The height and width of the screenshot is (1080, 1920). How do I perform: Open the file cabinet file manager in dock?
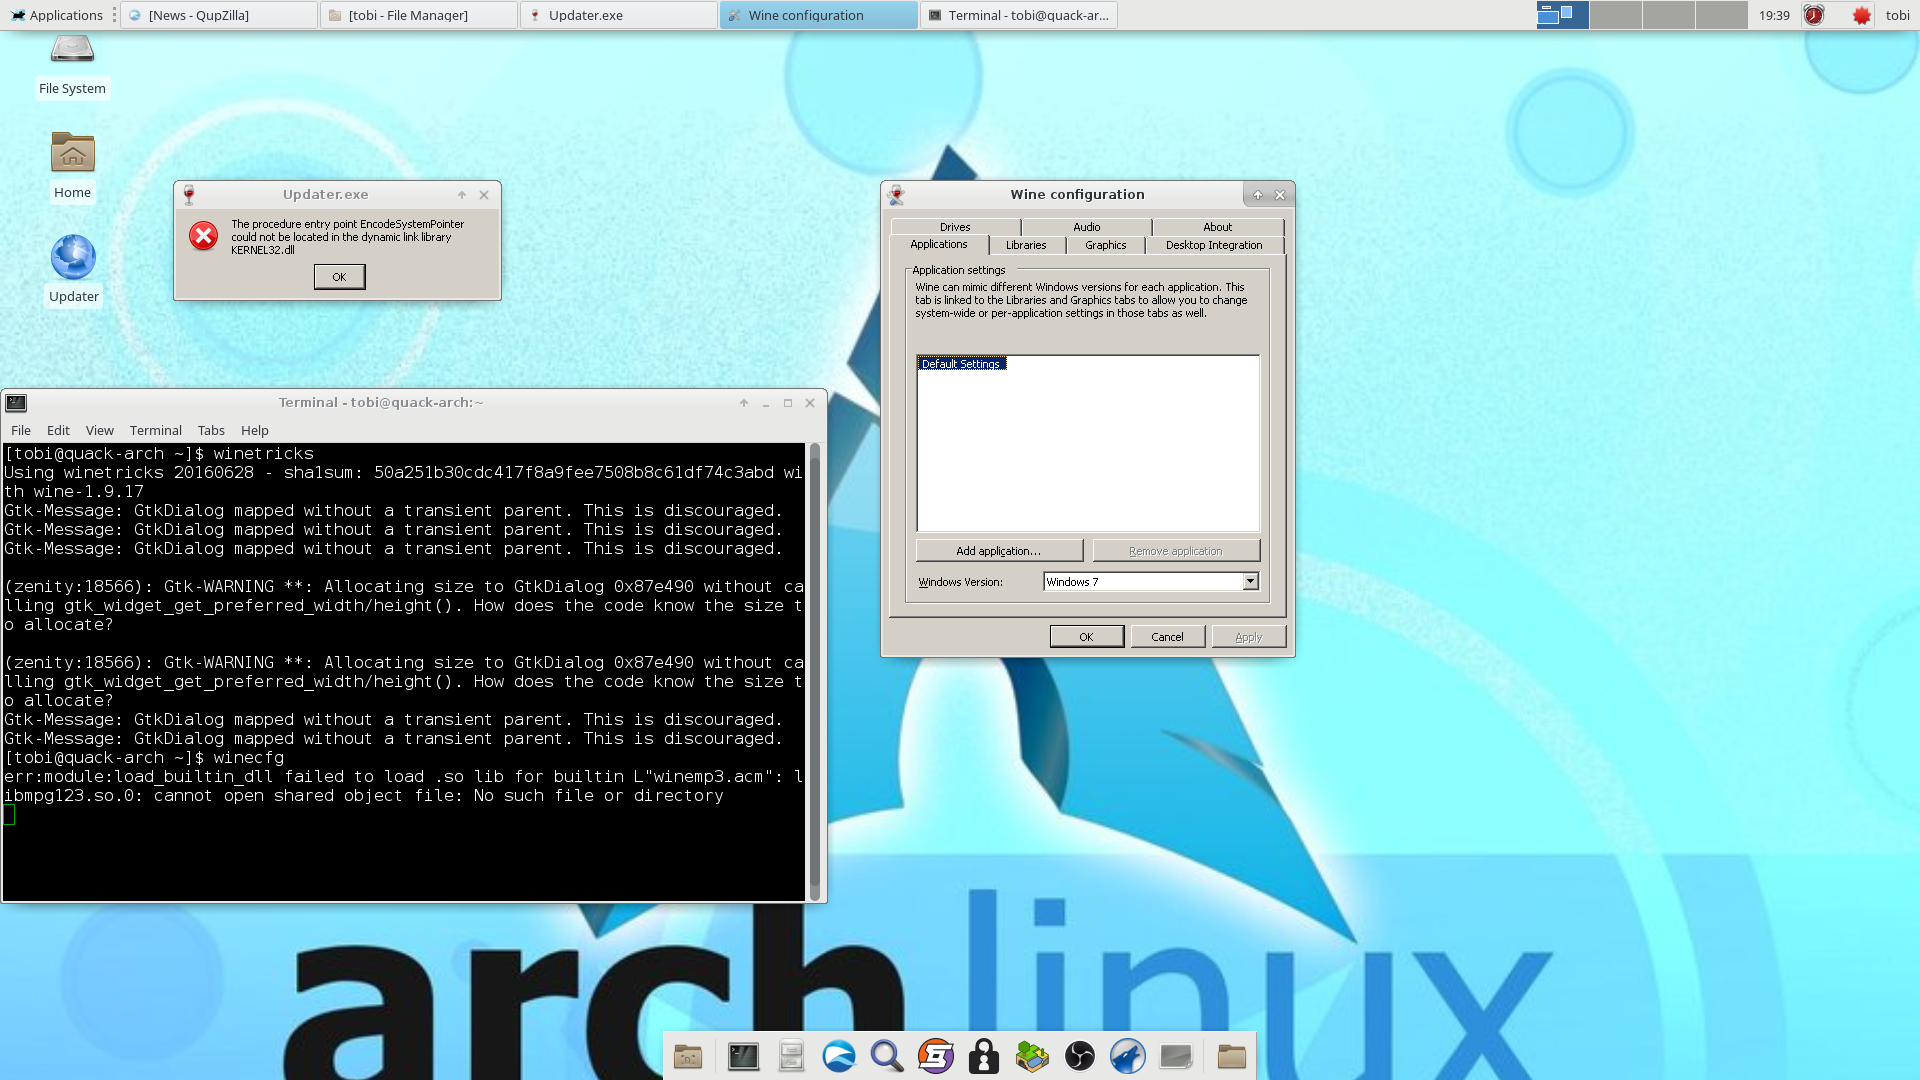click(x=791, y=1056)
